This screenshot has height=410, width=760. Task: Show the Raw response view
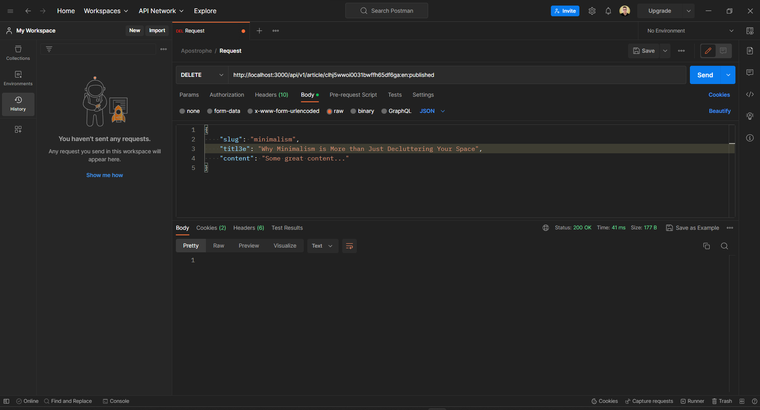(219, 246)
